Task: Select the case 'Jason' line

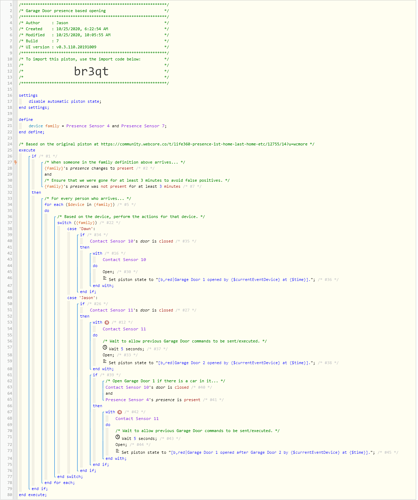Action: point(82,298)
